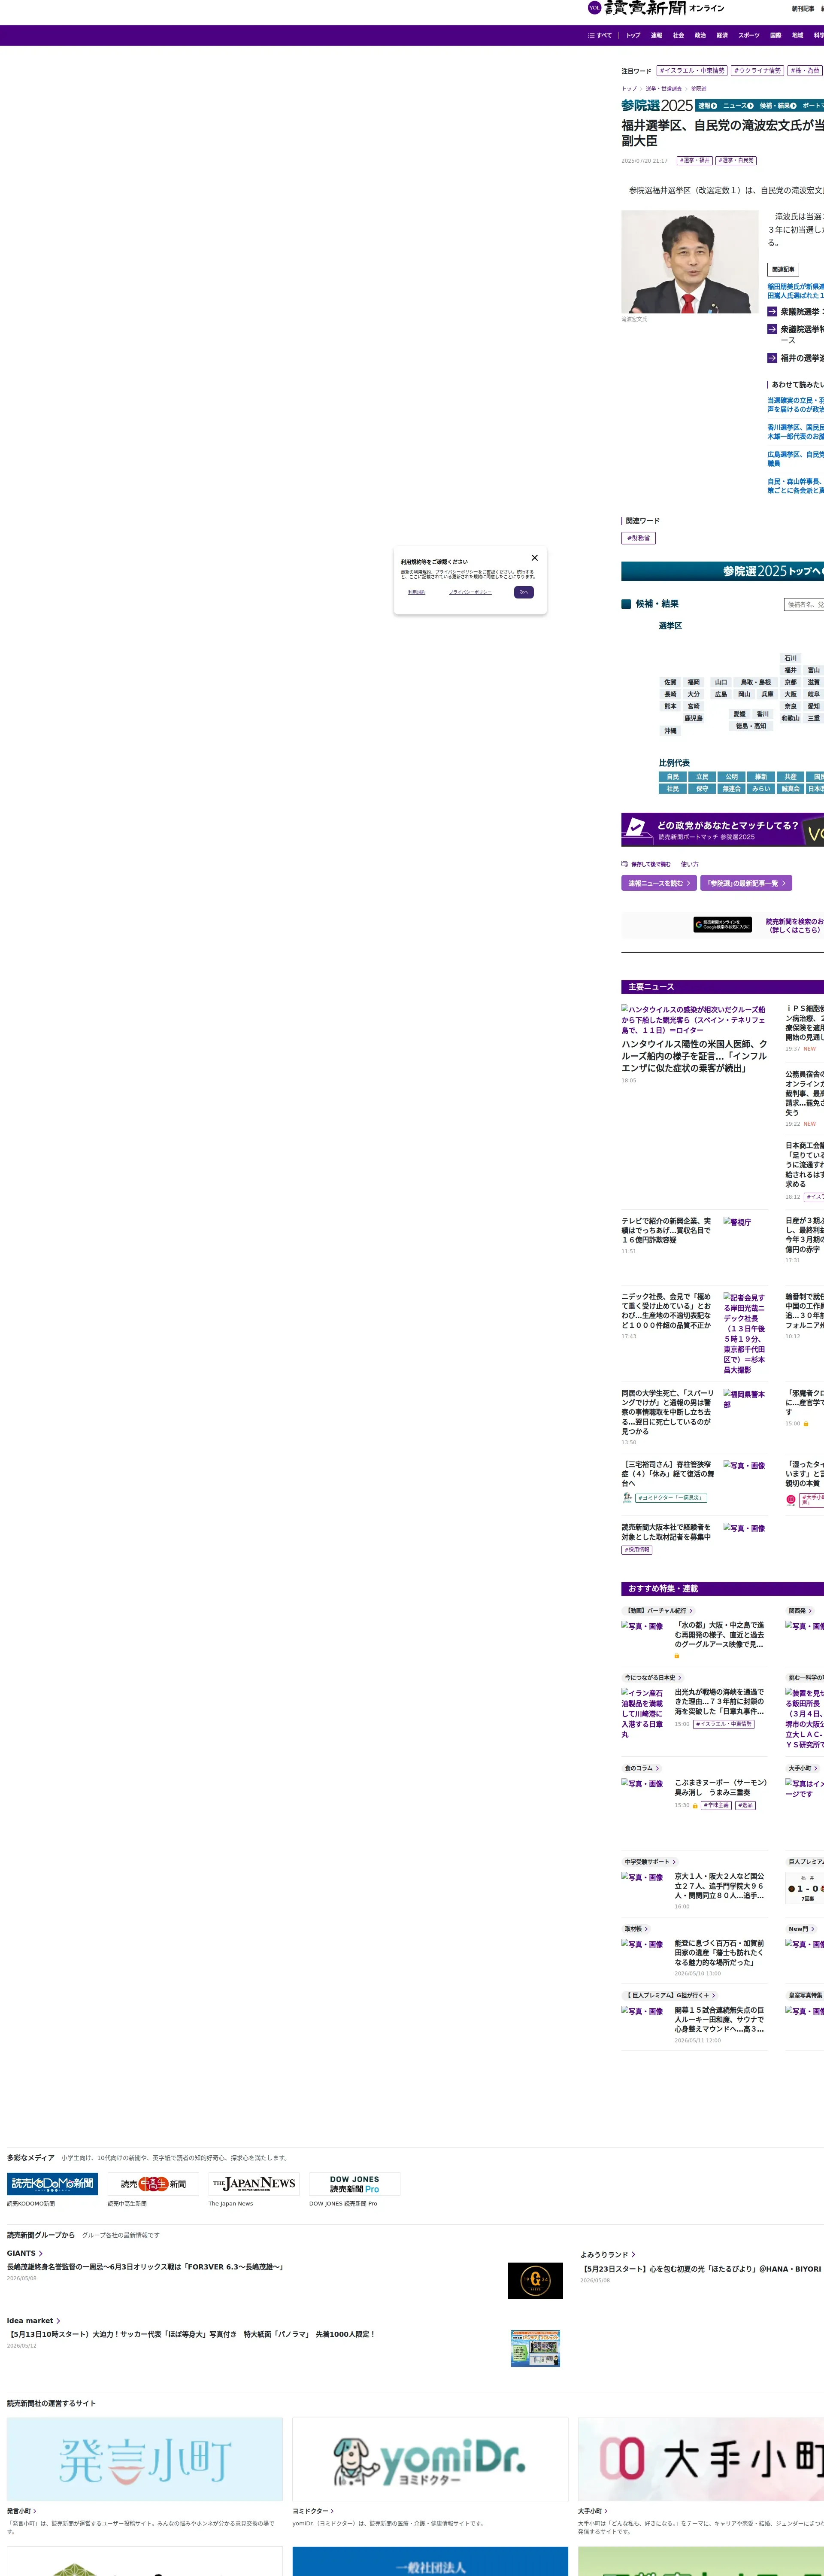Expand the 今につながる日本史 section link

point(653,1678)
